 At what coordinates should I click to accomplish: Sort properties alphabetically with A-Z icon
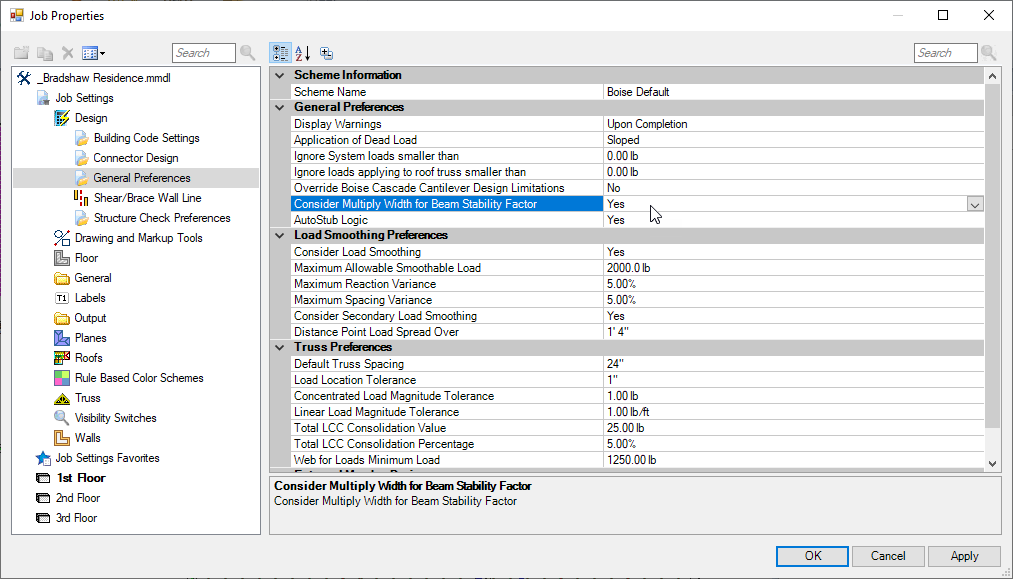[x=303, y=53]
